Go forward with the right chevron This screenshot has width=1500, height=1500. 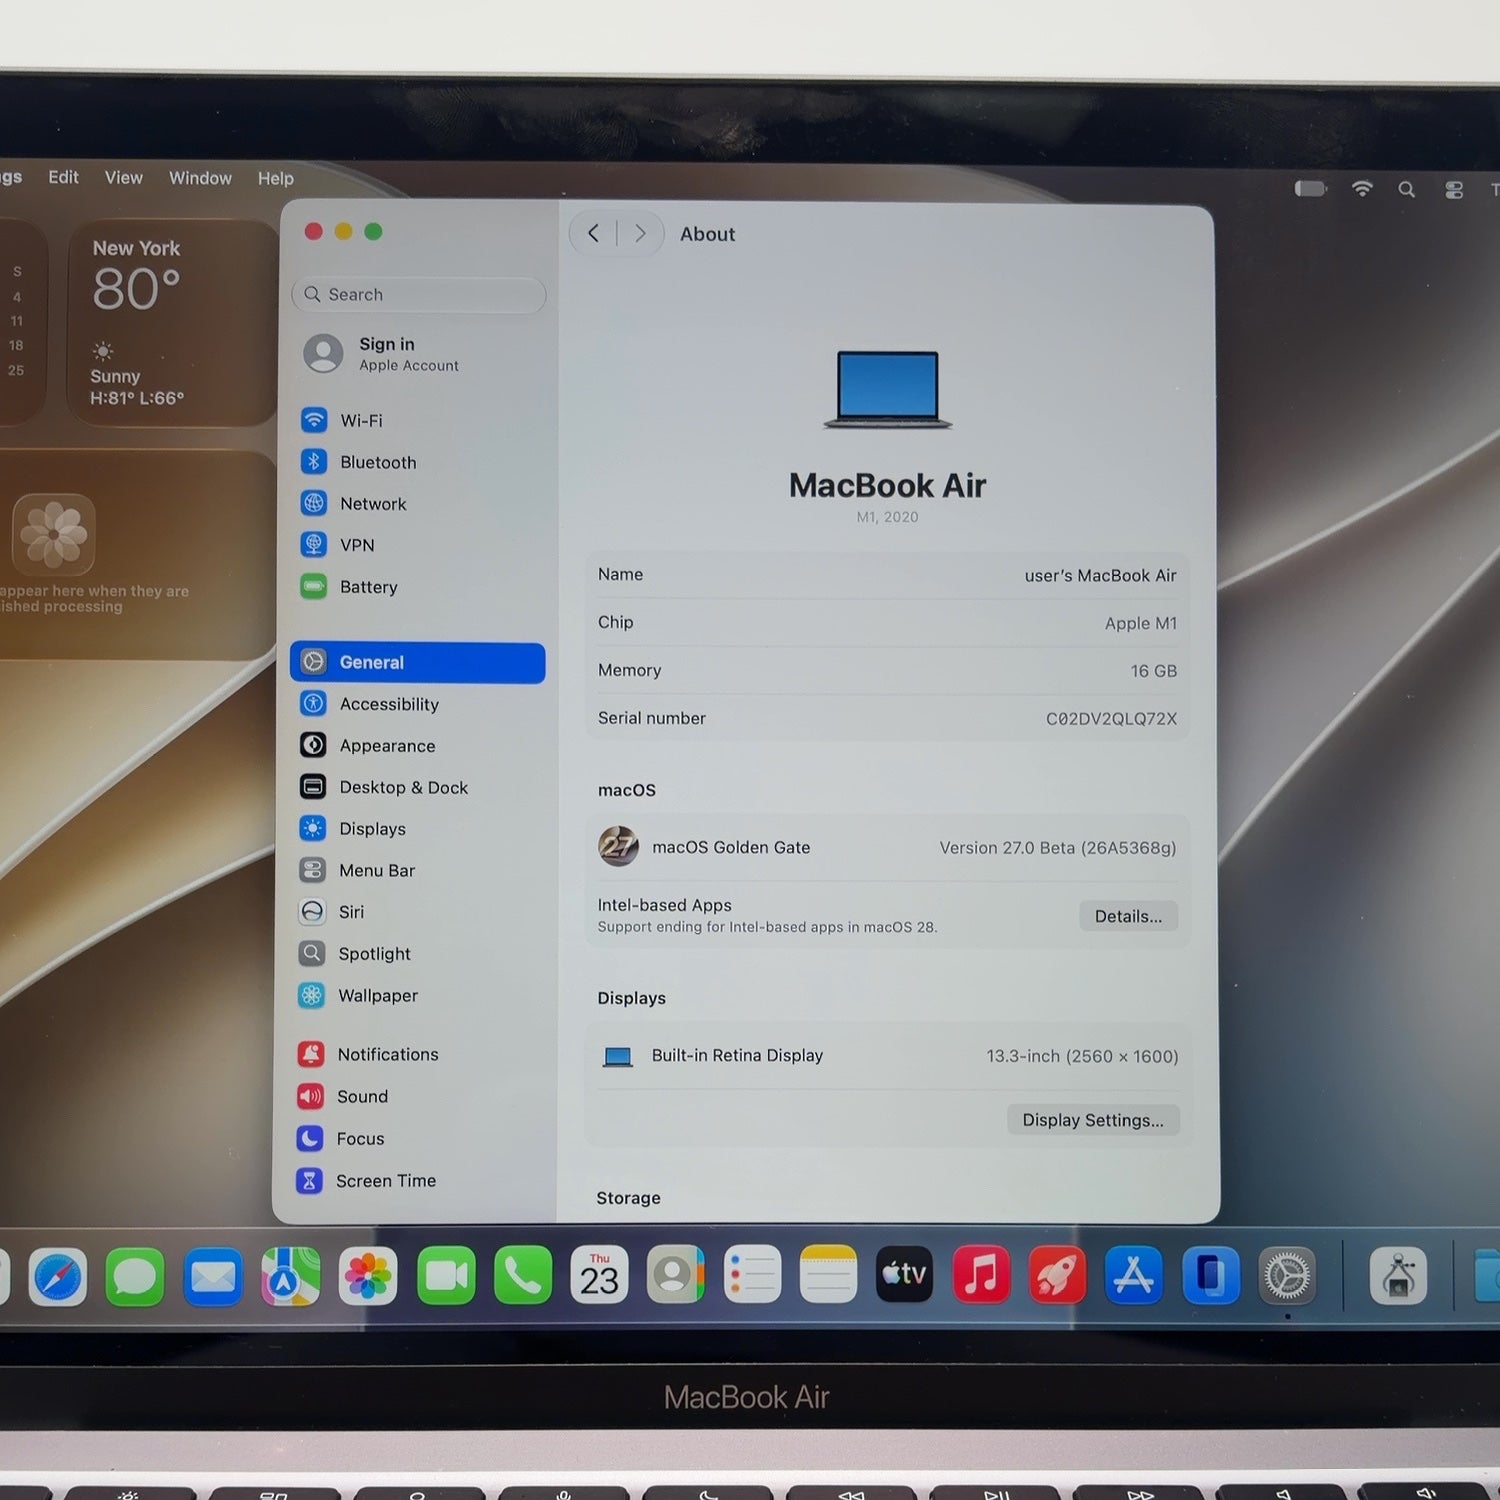(640, 234)
